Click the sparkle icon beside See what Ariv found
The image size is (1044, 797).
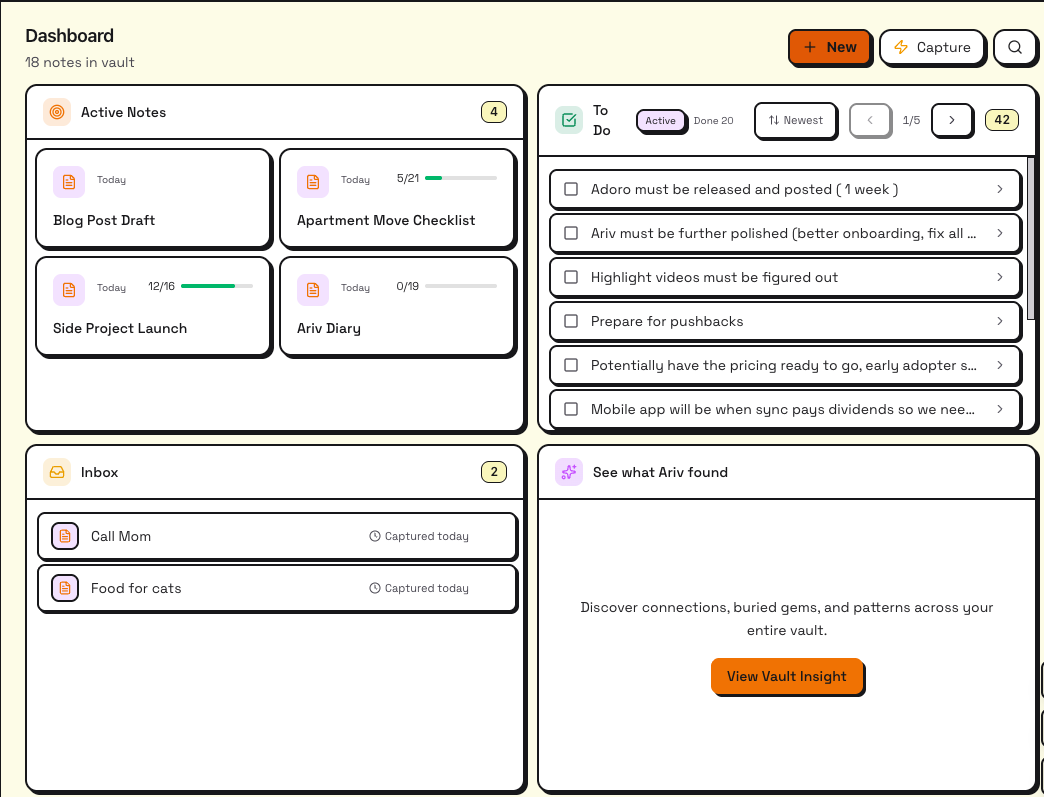click(568, 471)
